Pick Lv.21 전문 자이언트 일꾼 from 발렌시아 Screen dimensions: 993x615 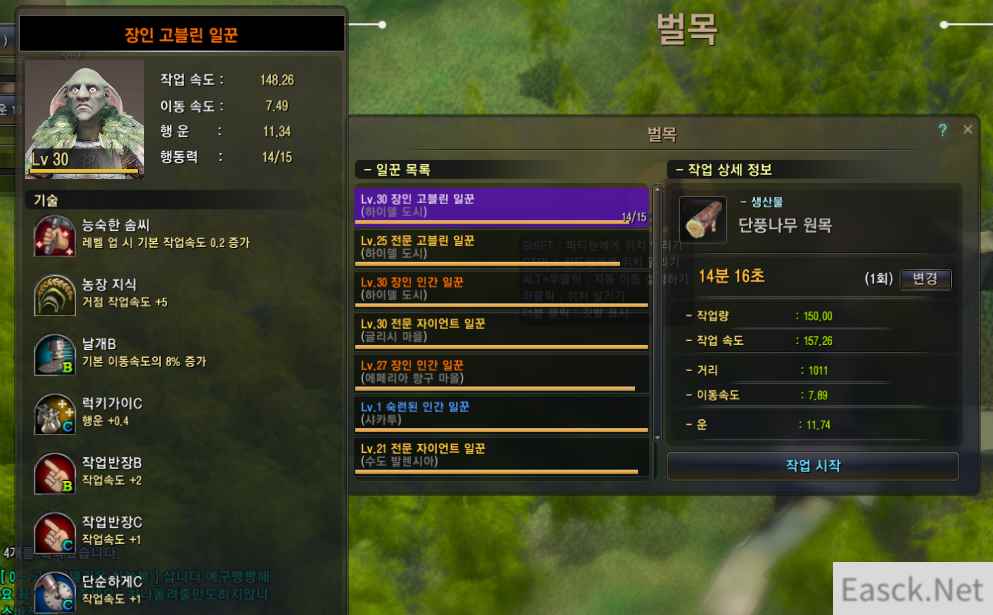[501, 455]
